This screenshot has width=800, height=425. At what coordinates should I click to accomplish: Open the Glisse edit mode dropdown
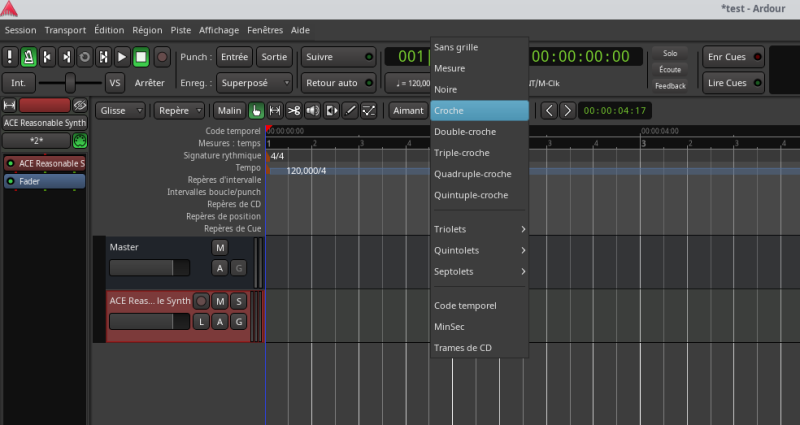coord(121,111)
